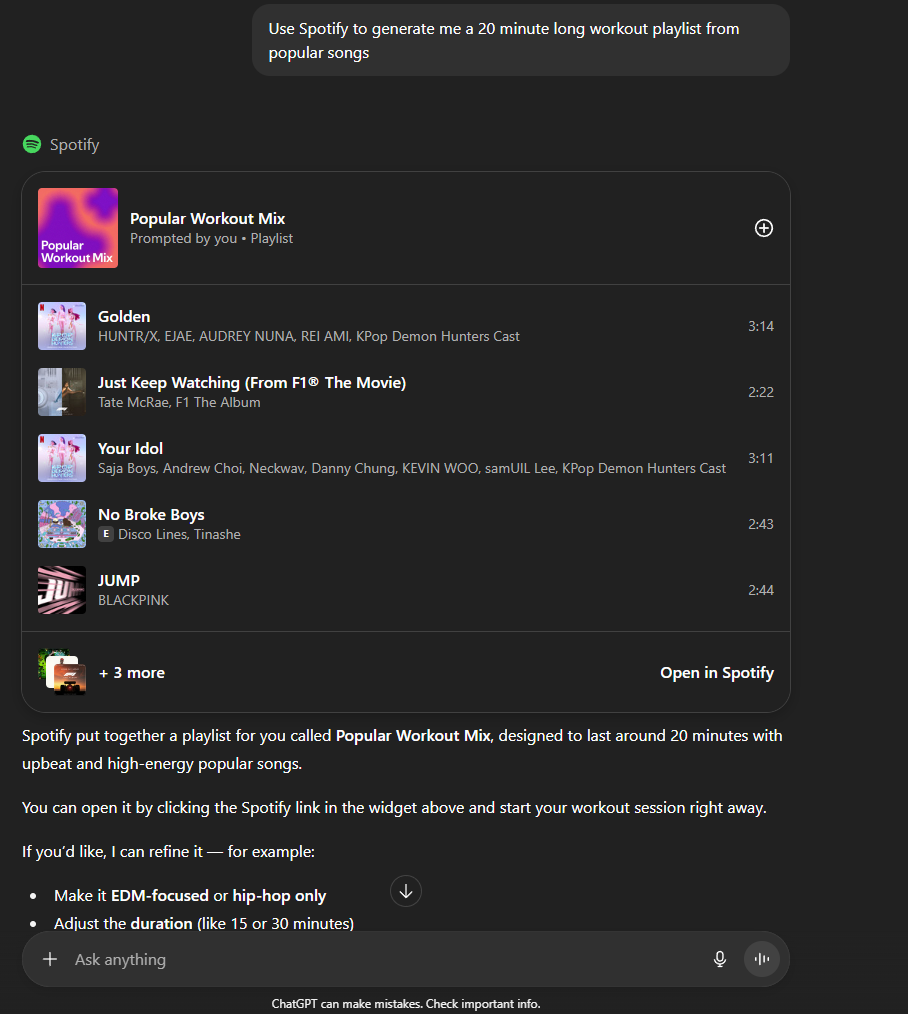Click ChatGPT can make mistakes disclaimer
The height and width of the screenshot is (1014, 908).
click(x=405, y=1004)
